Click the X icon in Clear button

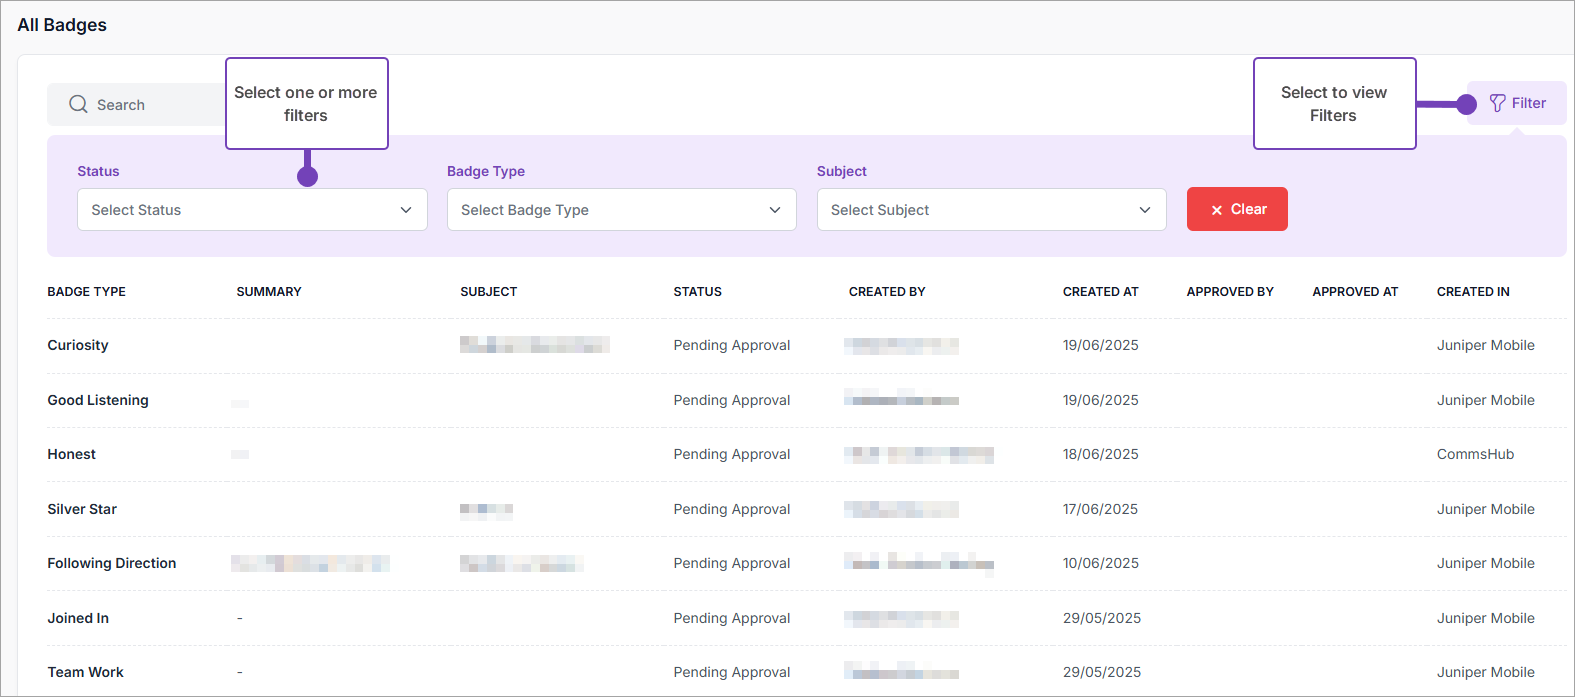click(x=1217, y=210)
